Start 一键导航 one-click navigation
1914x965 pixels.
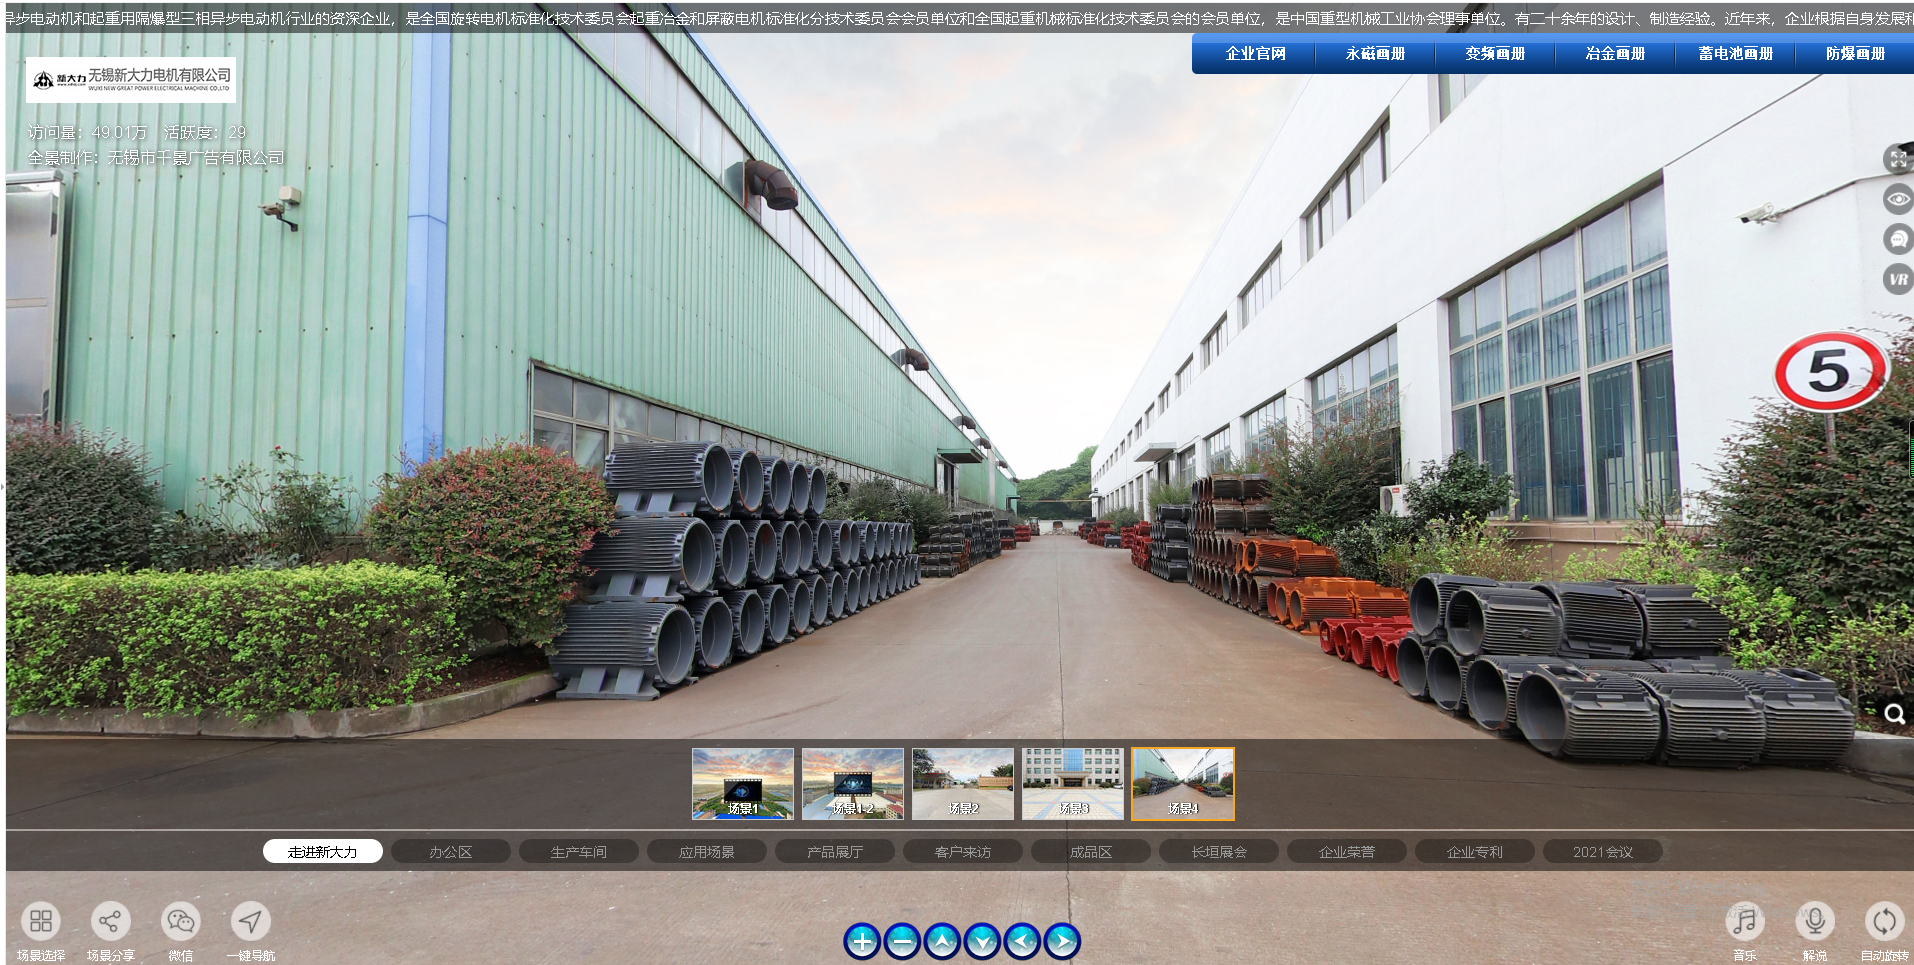click(251, 921)
